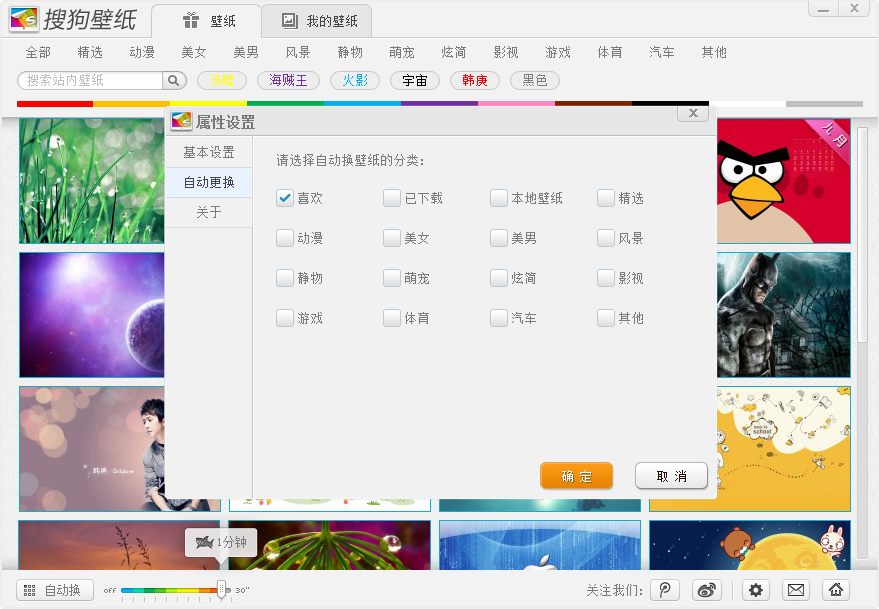Open the Angry Birds wallpaper thumbnail

click(783, 181)
